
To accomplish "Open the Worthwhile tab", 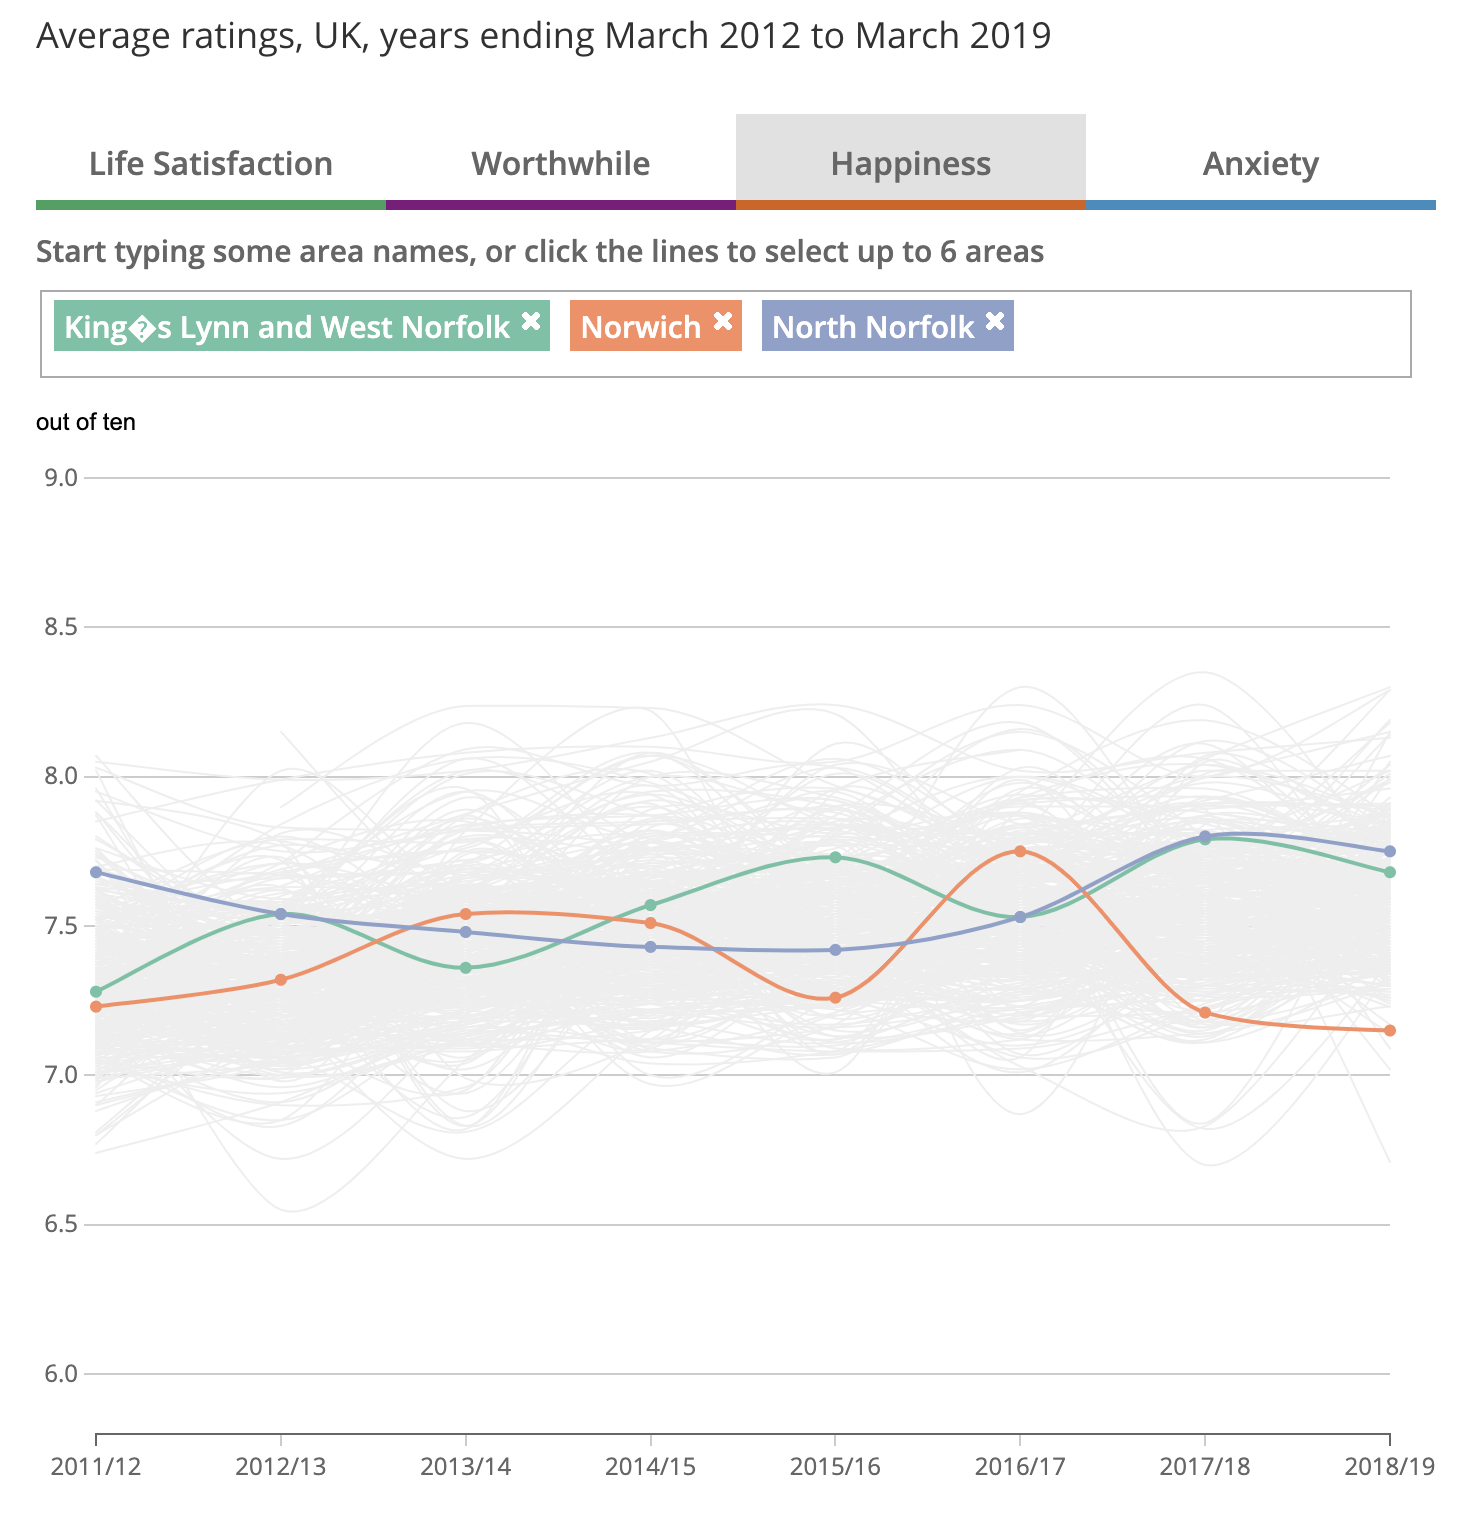I will coord(561,163).
